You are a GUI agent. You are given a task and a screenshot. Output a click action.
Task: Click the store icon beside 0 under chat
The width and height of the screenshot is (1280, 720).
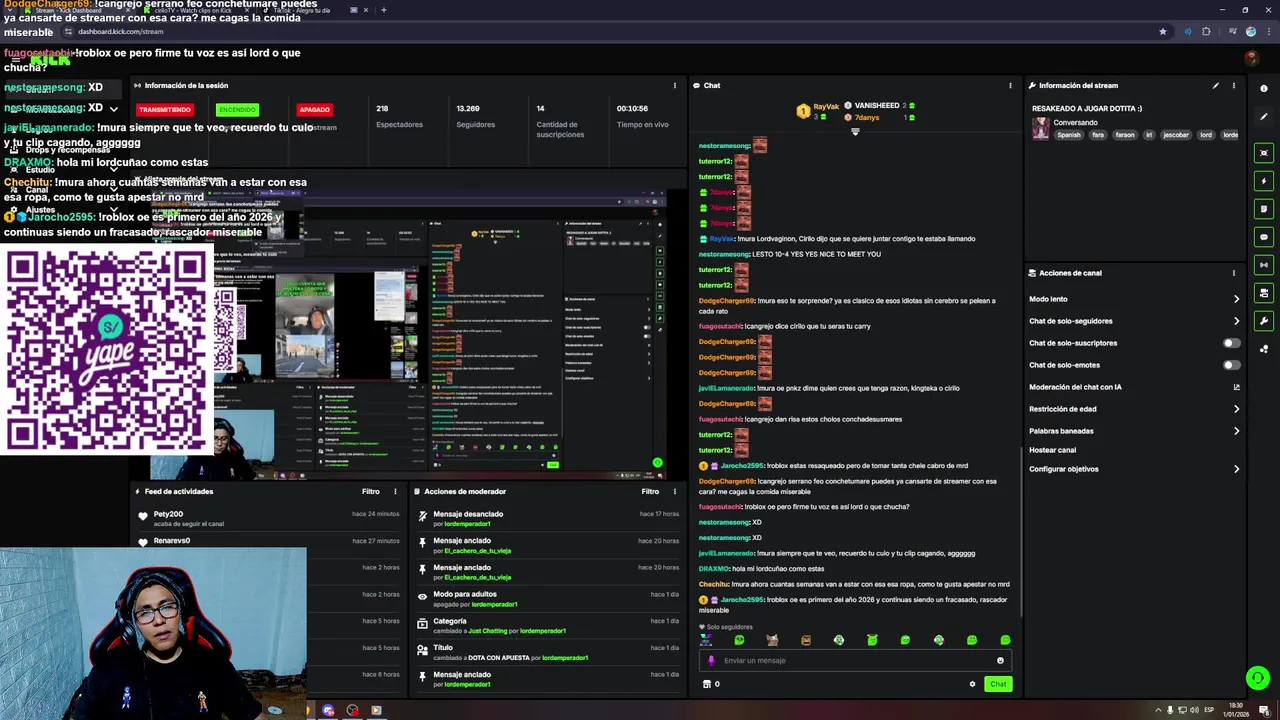(707, 684)
